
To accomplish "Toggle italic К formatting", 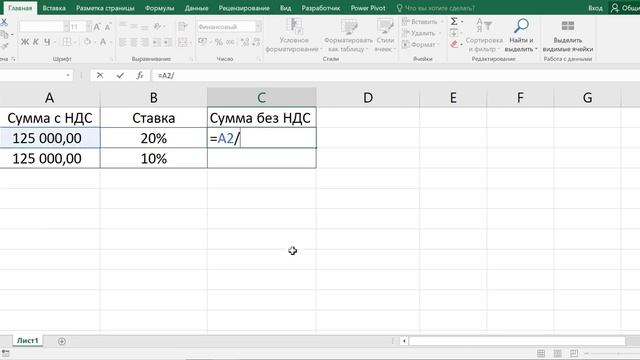I will [x=36, y=42].
